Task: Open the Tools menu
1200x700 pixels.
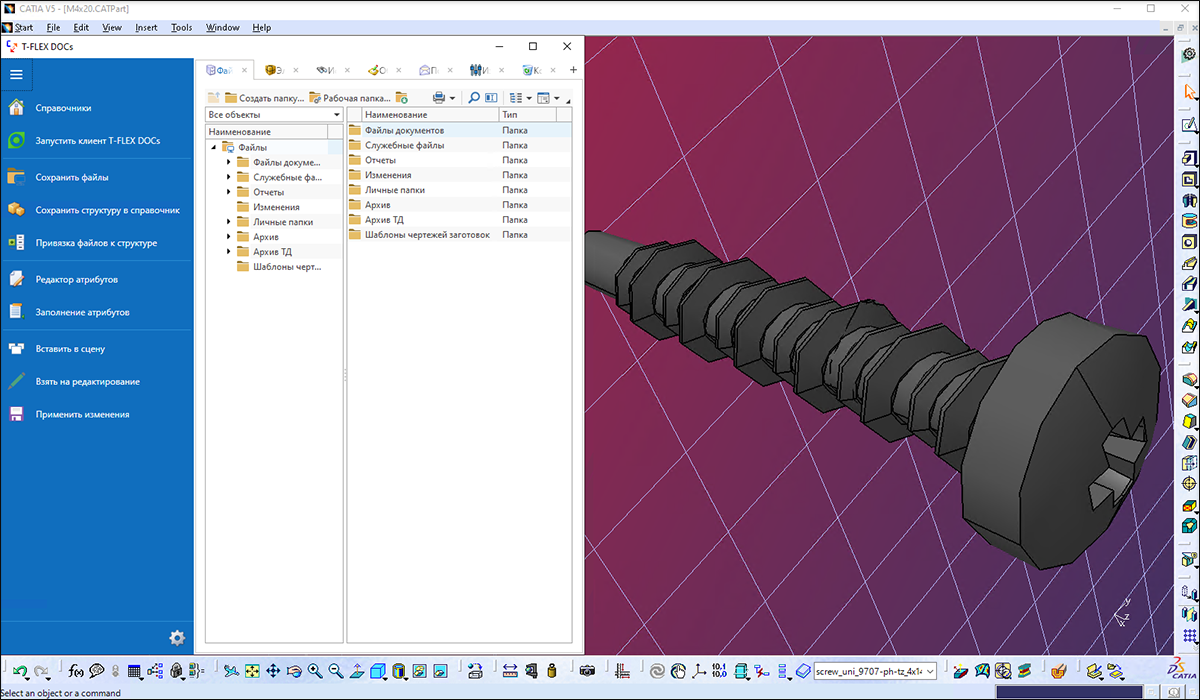Action: point(181,28)
